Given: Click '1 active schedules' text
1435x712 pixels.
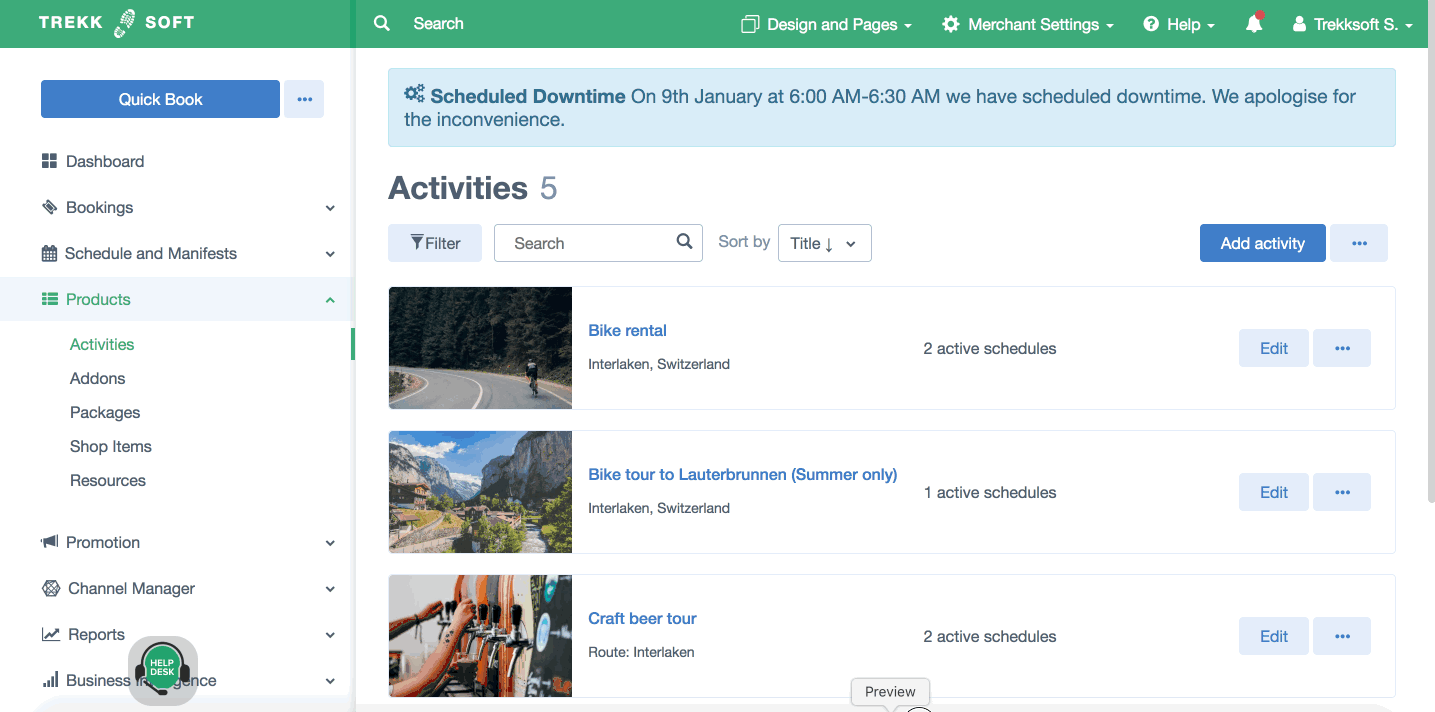Looking at the screenshot, I should 990,492.
